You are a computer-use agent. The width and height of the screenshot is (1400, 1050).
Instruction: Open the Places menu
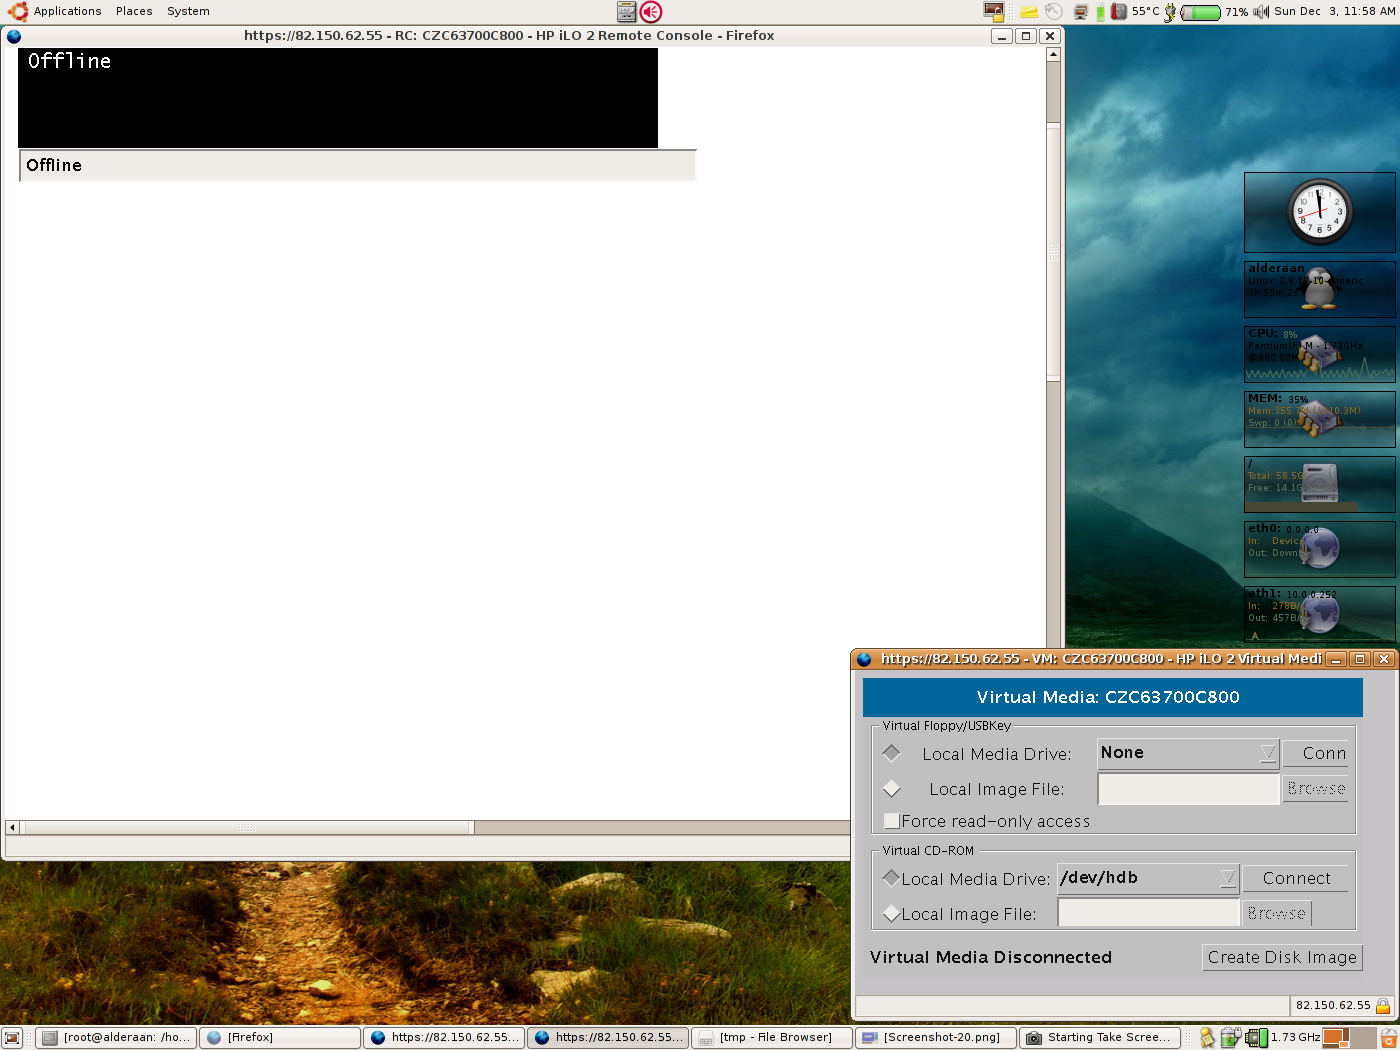pos(134,11)
